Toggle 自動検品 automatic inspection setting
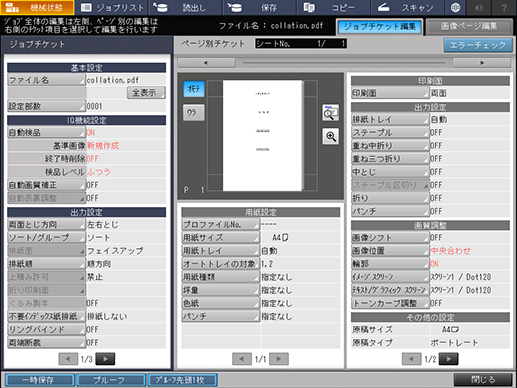The width and height of the screenshot is (517, 388). click(46, 132)
